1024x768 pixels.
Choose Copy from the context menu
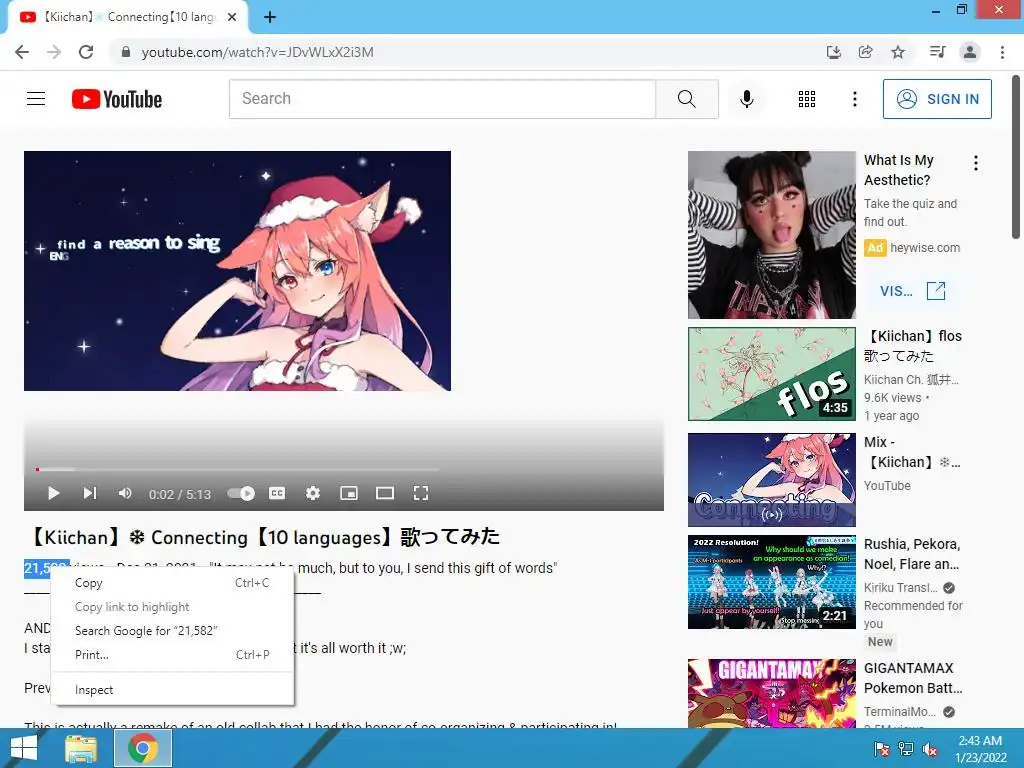tap(172, 583)
